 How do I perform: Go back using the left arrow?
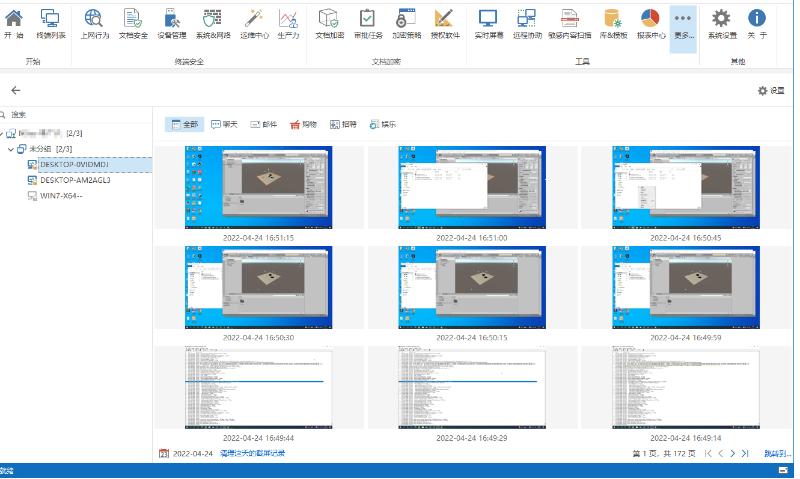(16, 90)
